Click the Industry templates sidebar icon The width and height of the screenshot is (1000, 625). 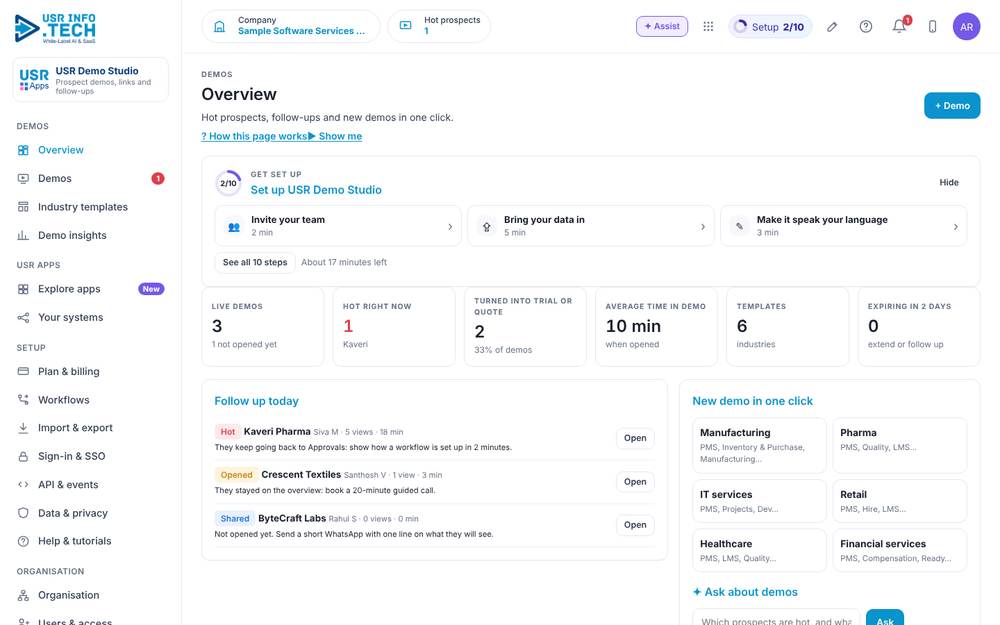(23, 207)
